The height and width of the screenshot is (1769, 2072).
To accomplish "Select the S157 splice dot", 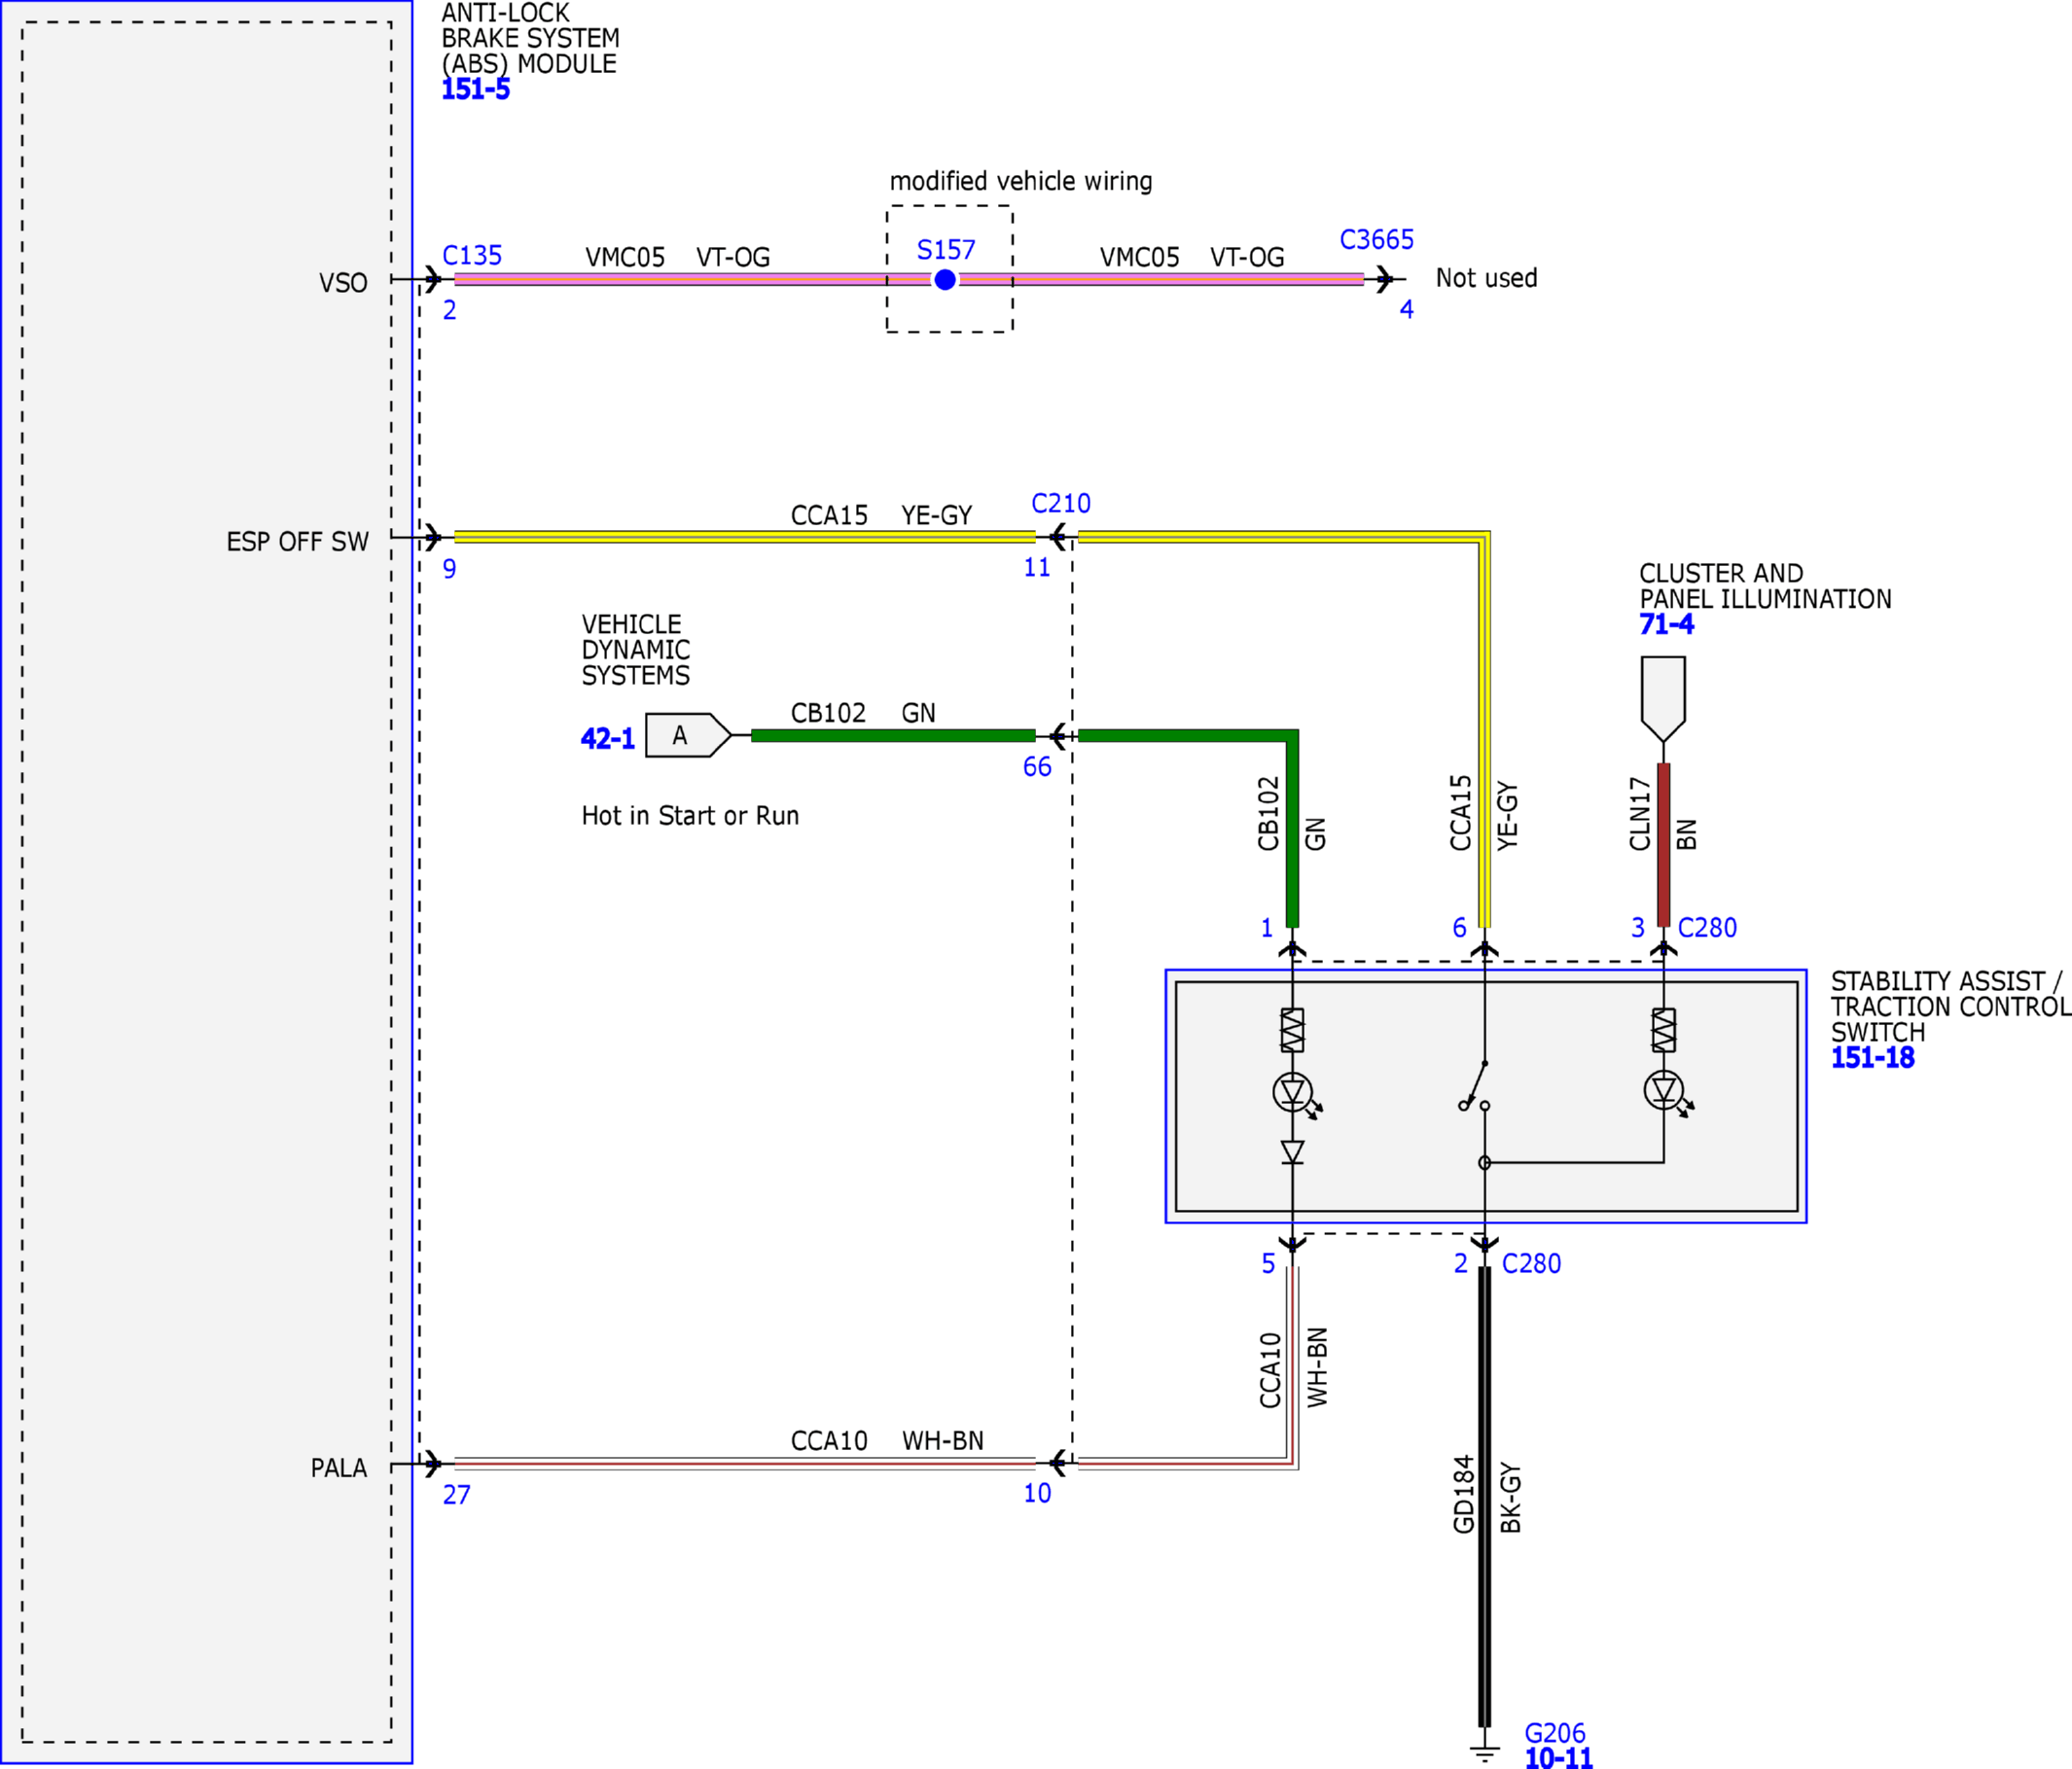I will pyautogui.click(x=945, y=280).
